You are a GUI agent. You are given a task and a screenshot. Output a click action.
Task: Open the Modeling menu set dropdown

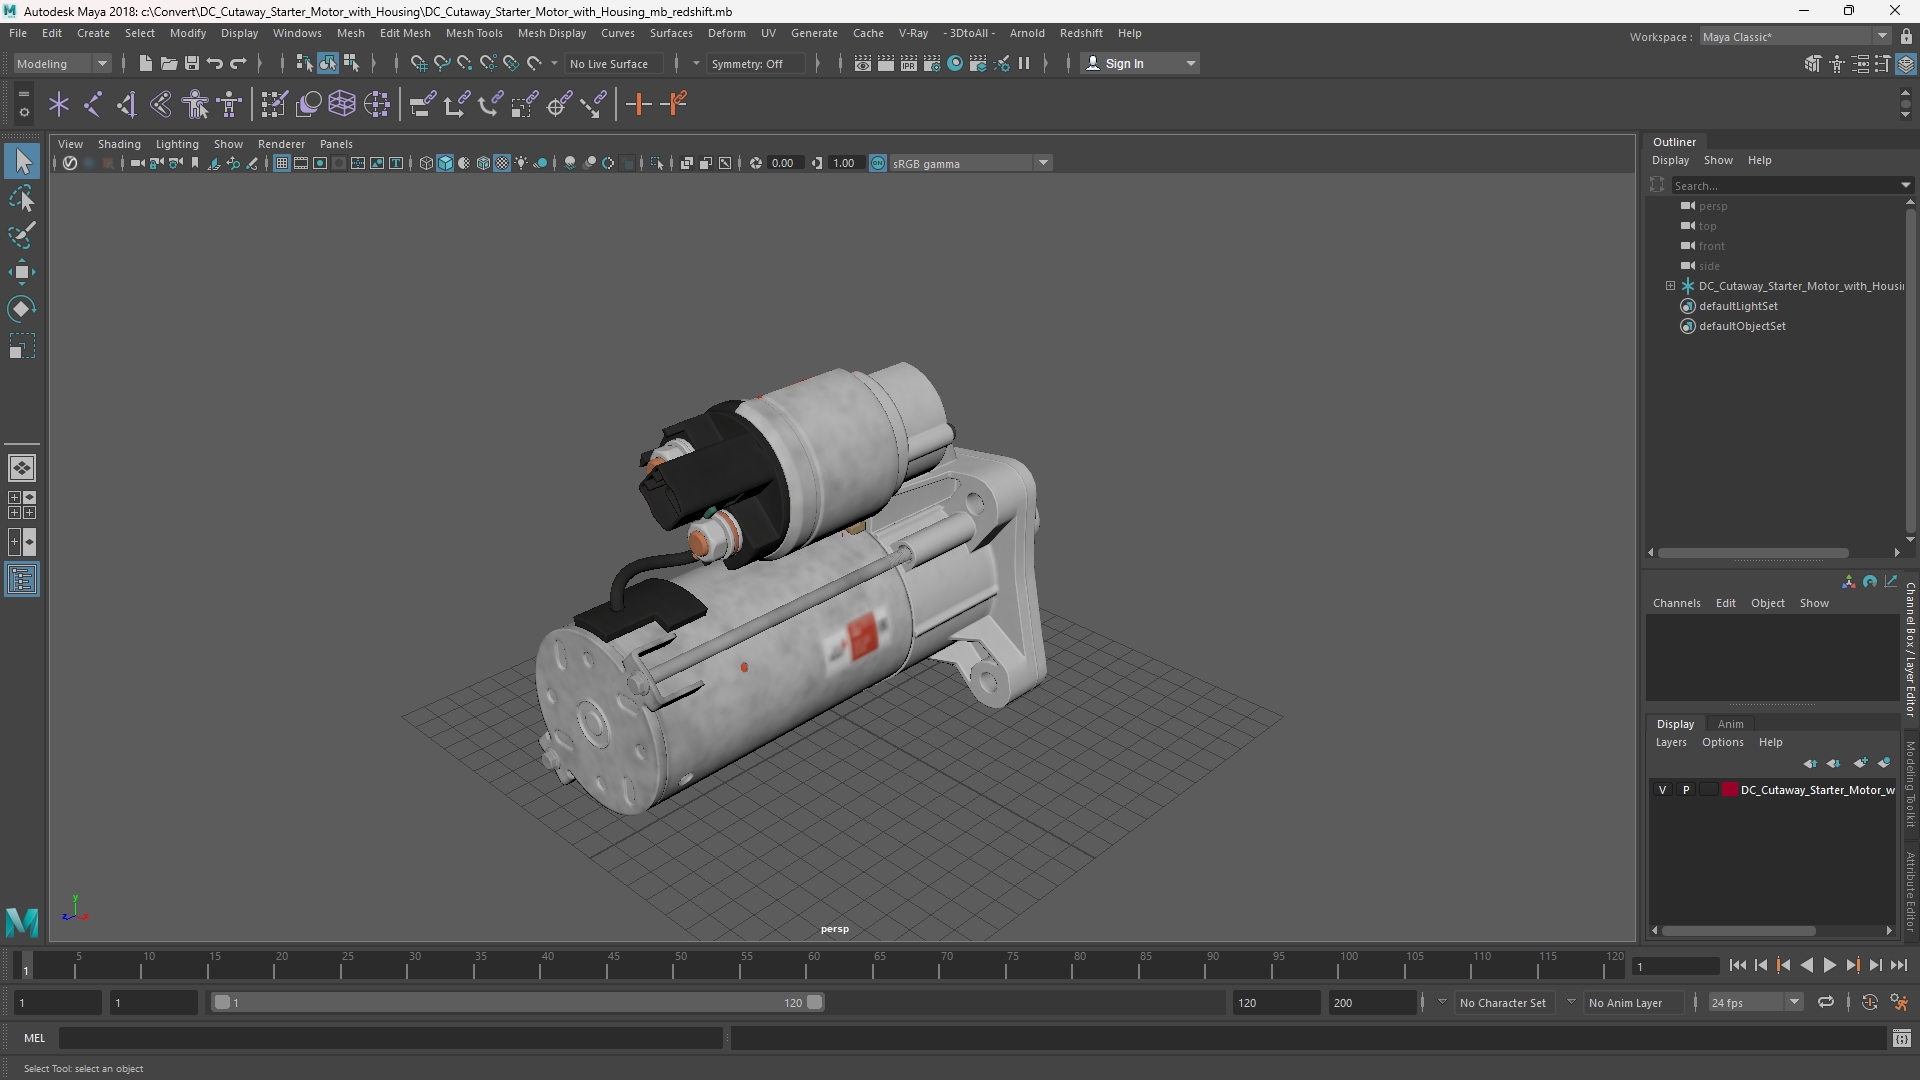coord(62,63)
